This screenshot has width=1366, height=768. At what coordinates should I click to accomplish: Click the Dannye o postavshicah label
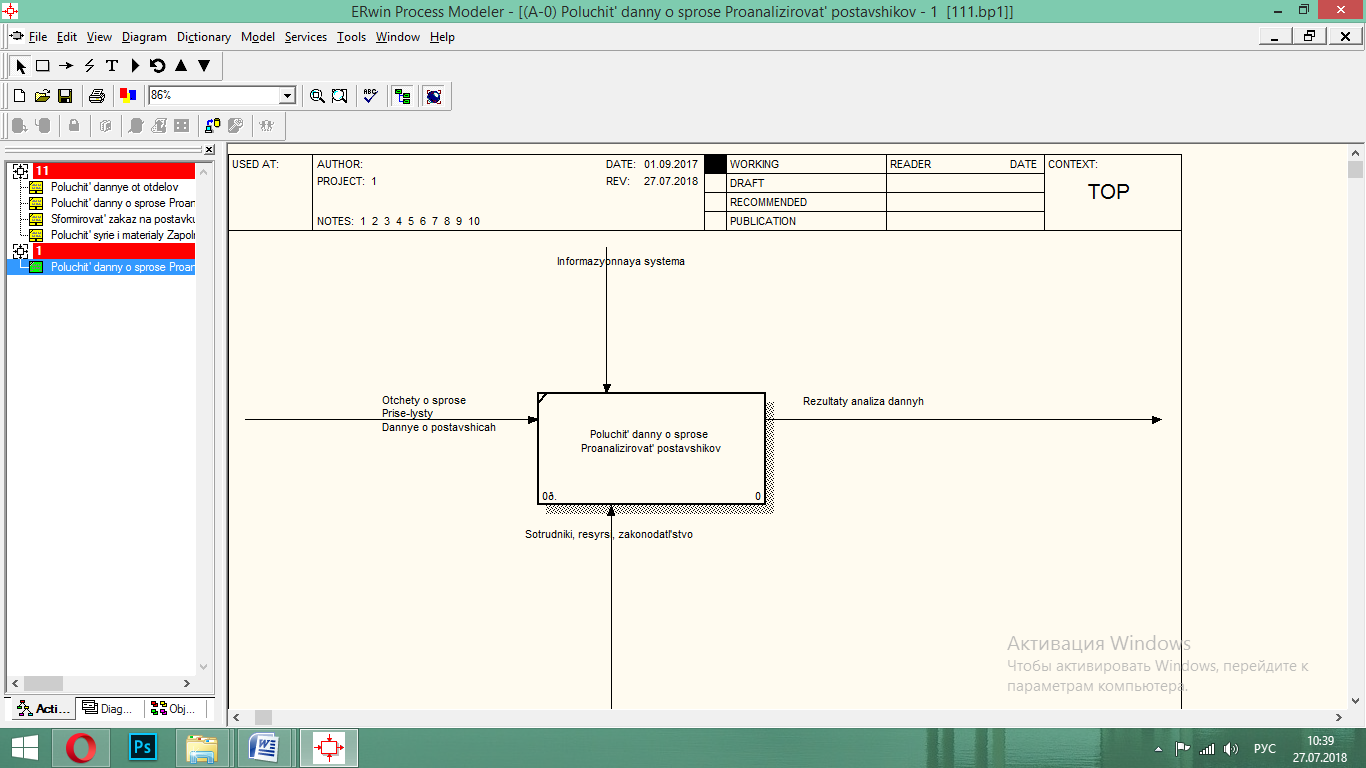439,427
